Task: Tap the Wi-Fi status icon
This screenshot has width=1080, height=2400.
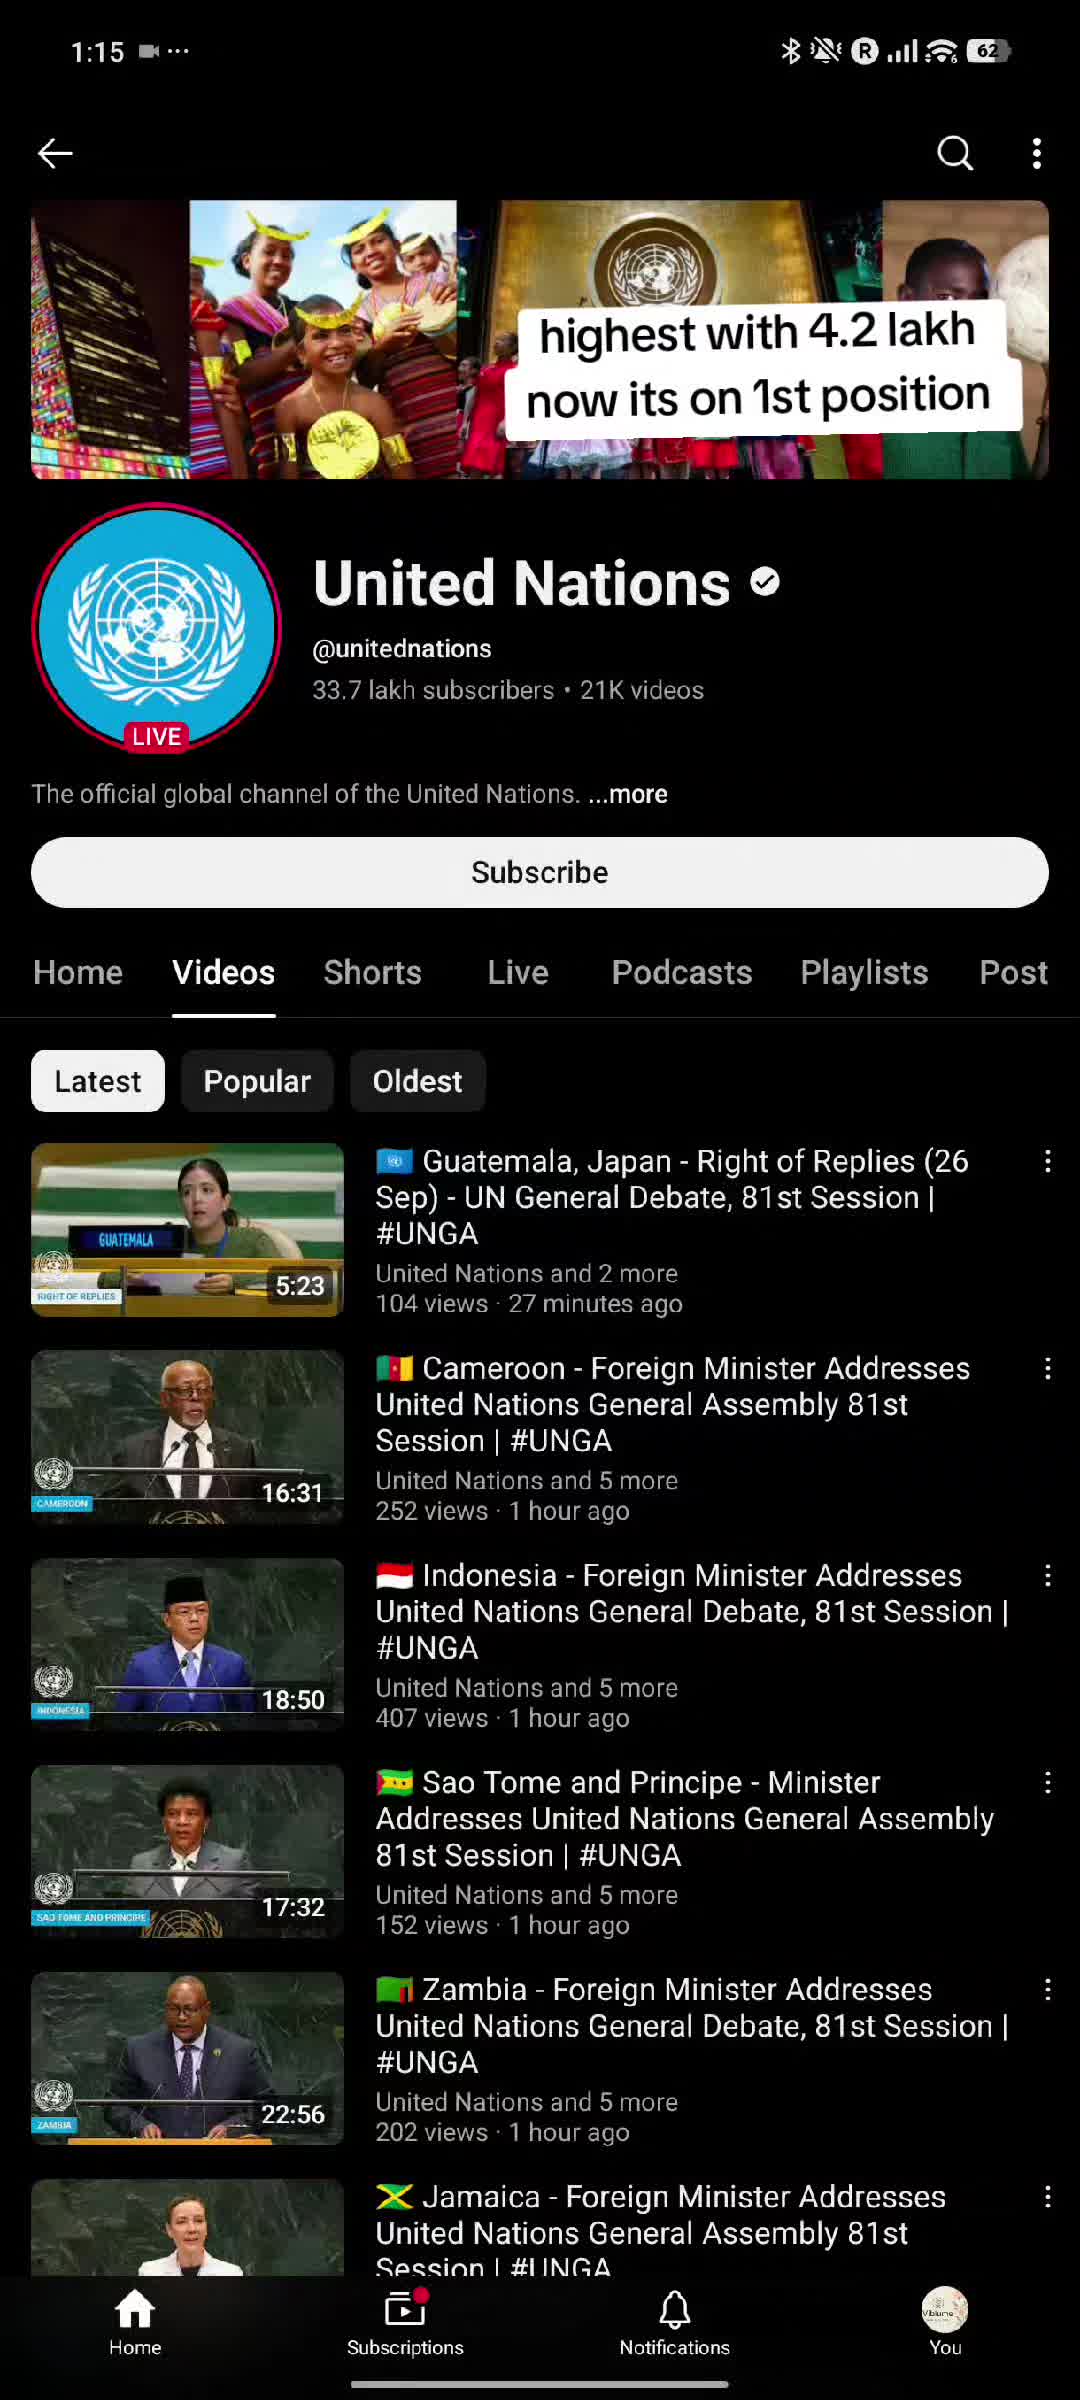Action: 941,51
